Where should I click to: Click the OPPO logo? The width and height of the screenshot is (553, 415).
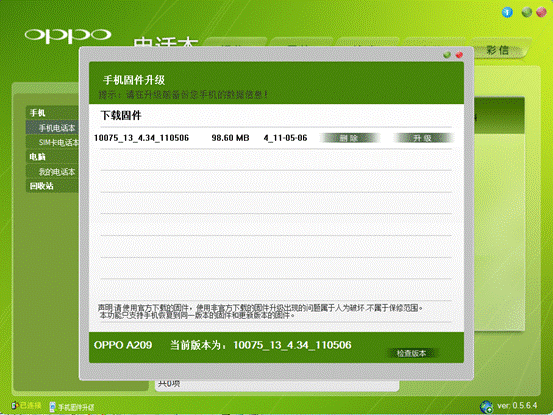coord(68,35)
